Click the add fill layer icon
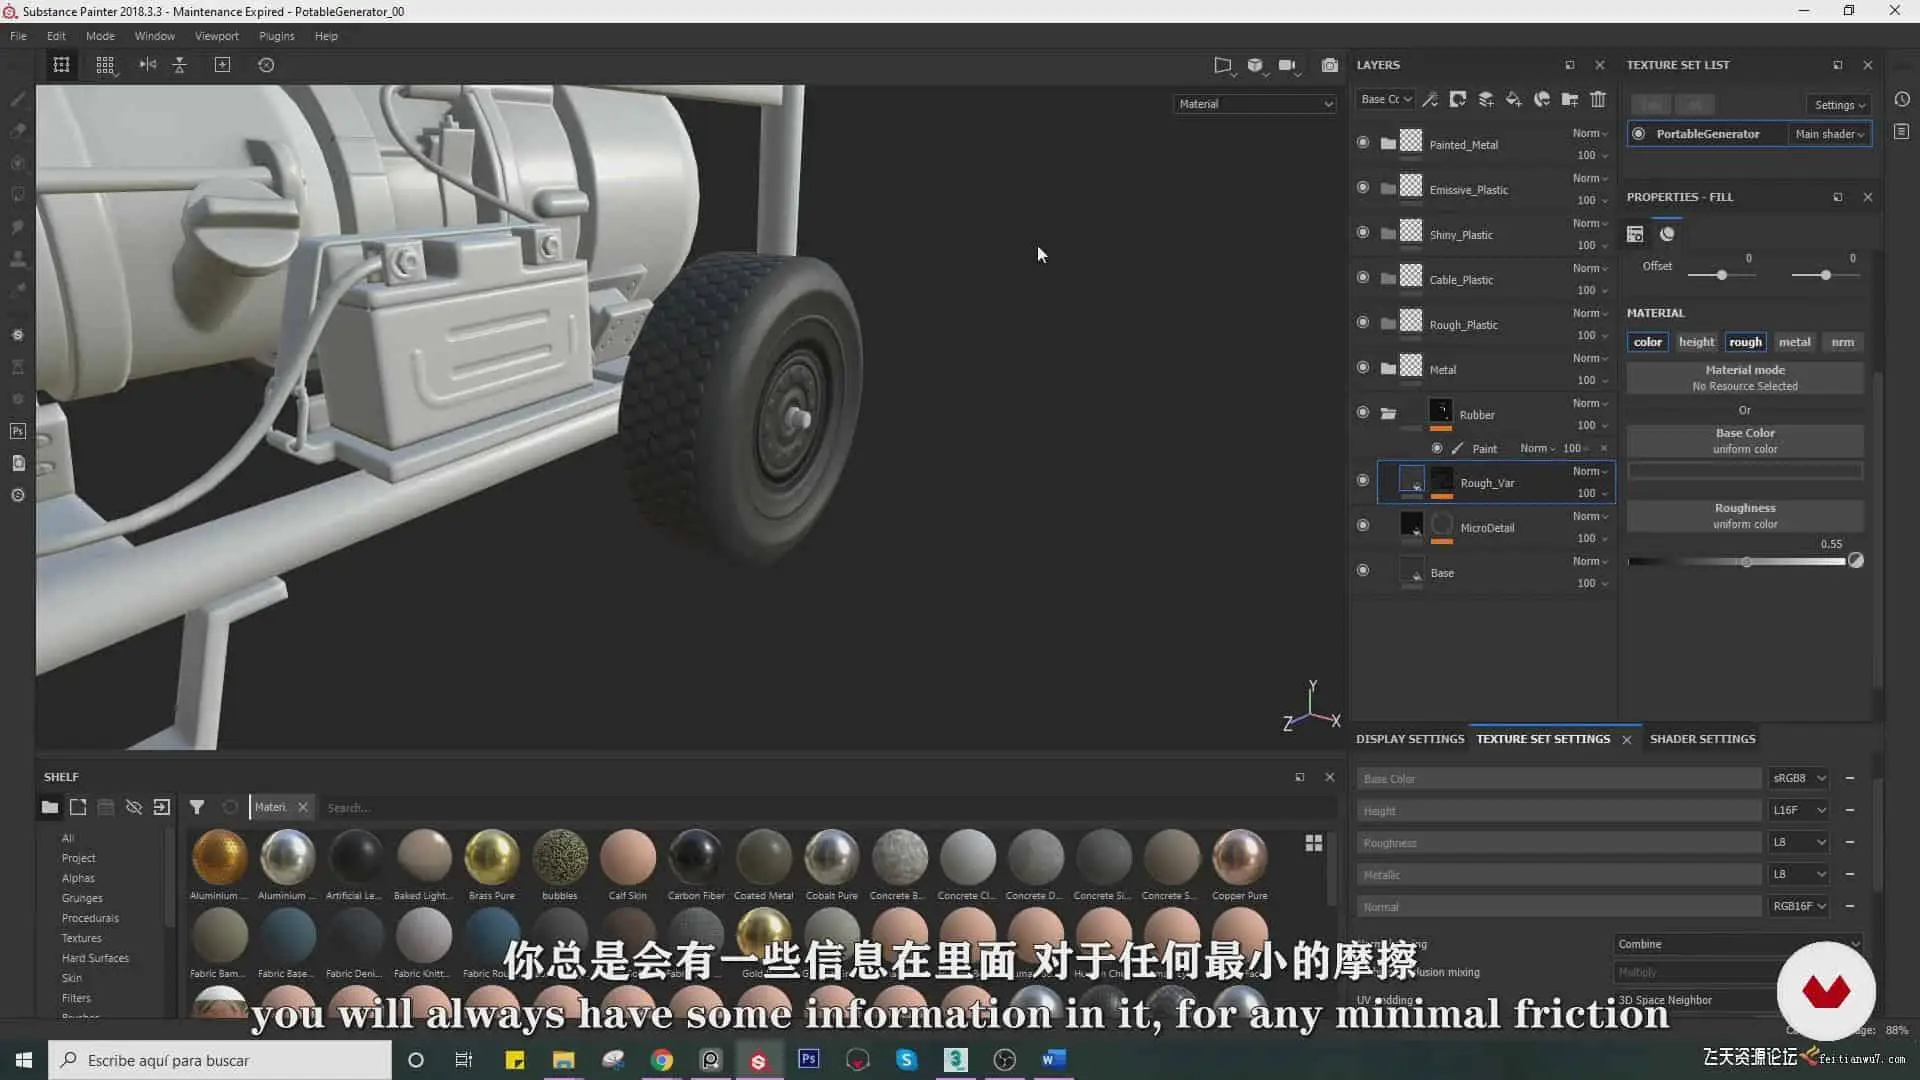1920x1080 pixels. (1514, 99)
